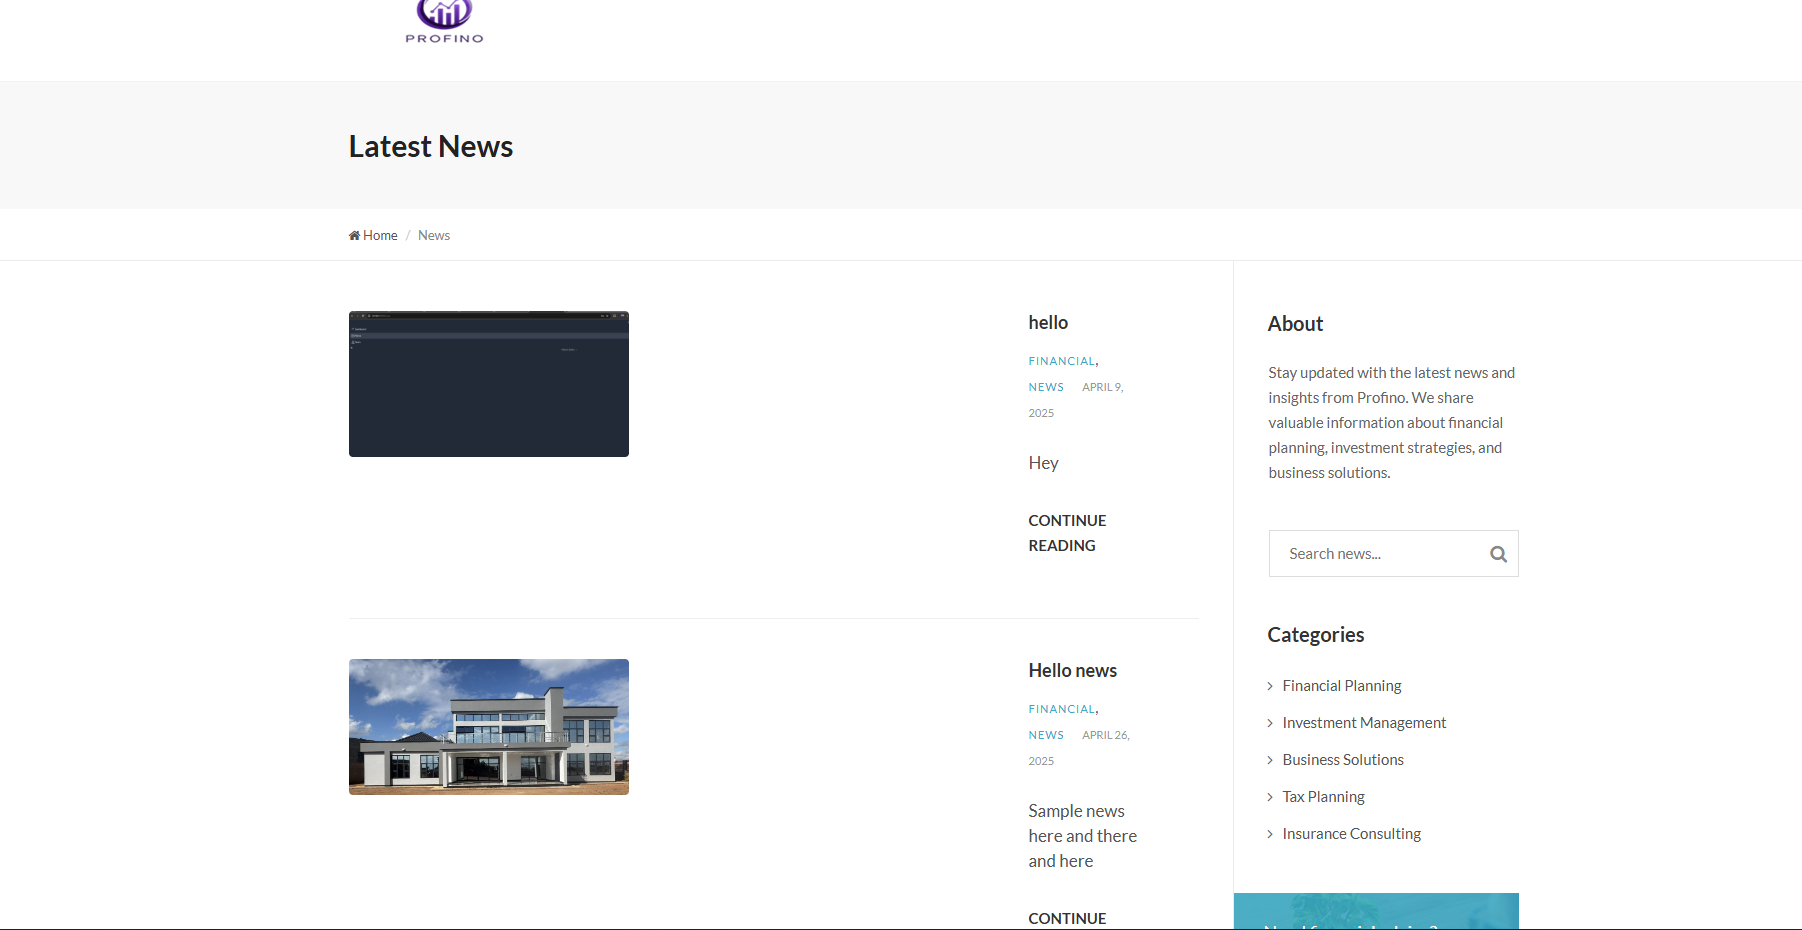Open the Tax Planning category
Screen dimensions: 1802x930
[1323, 797]
